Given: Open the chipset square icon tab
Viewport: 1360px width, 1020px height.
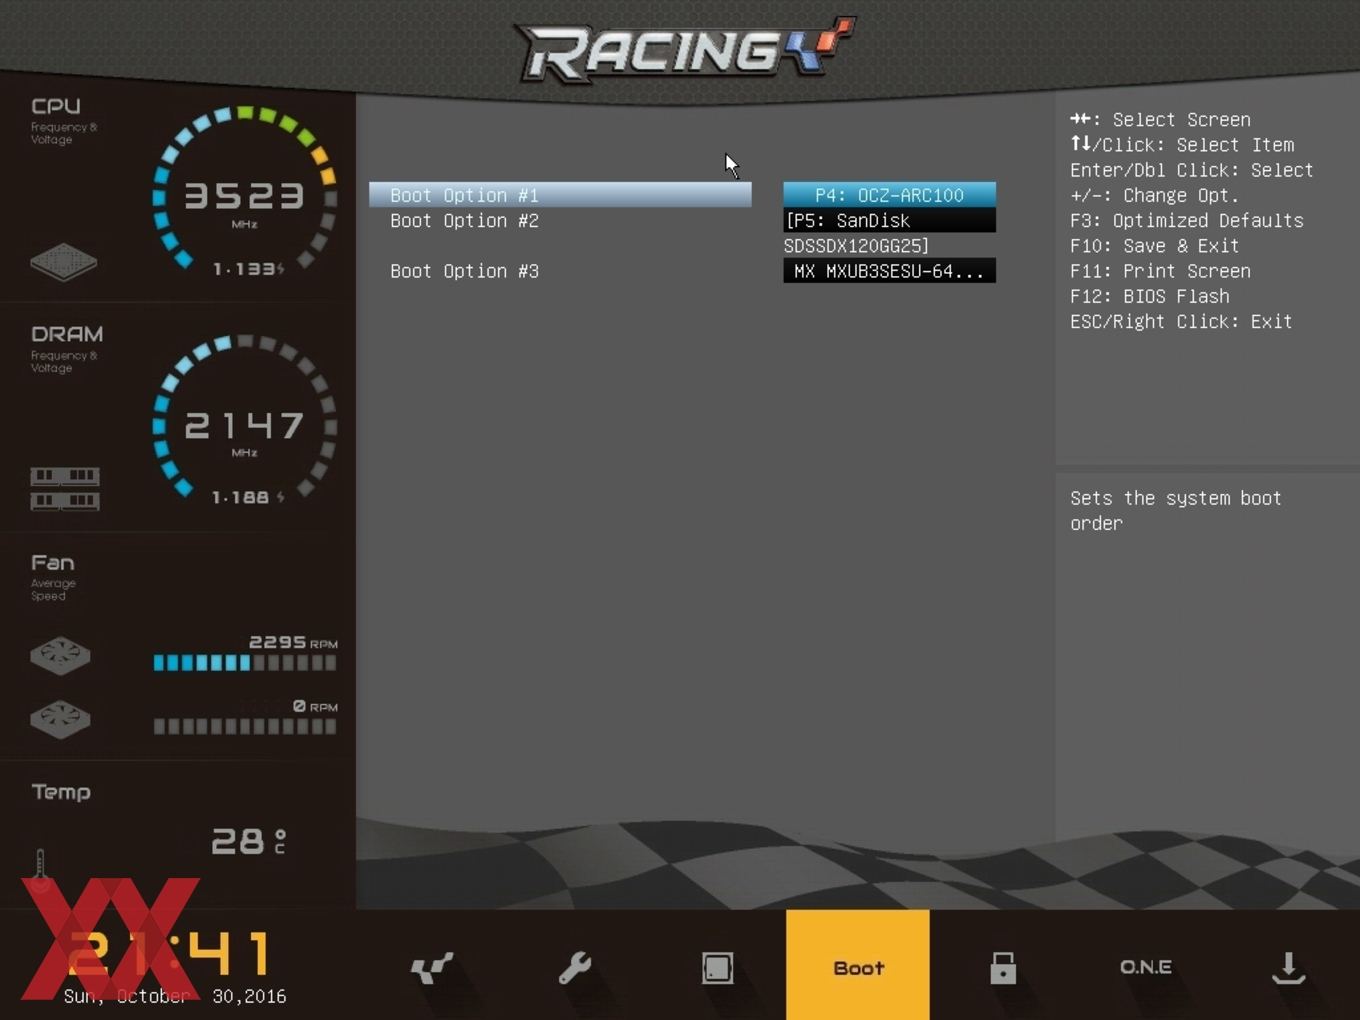Looking at the screenshot, I should (x=717, y=967).
